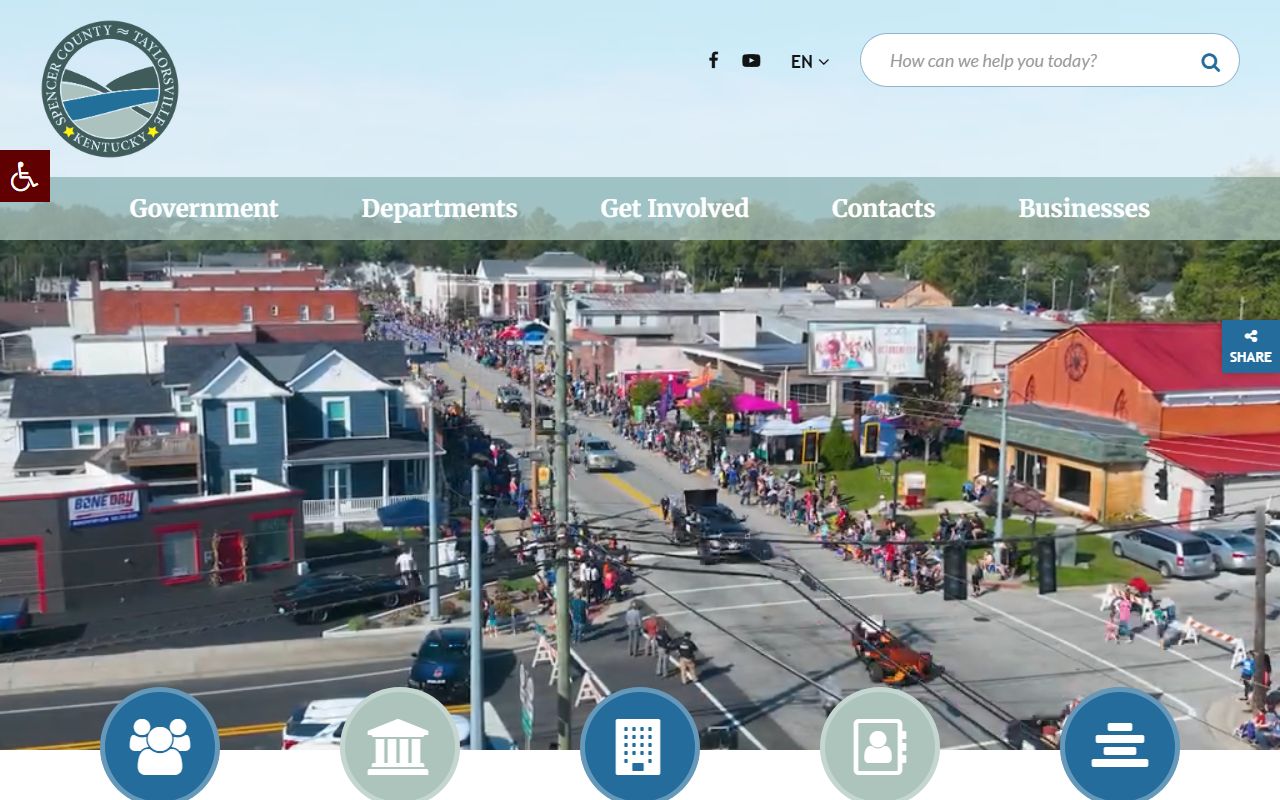Click the blue SHARE button
The height and width of the screenshot is (800, 1280).
click(x=1250, y=347)
